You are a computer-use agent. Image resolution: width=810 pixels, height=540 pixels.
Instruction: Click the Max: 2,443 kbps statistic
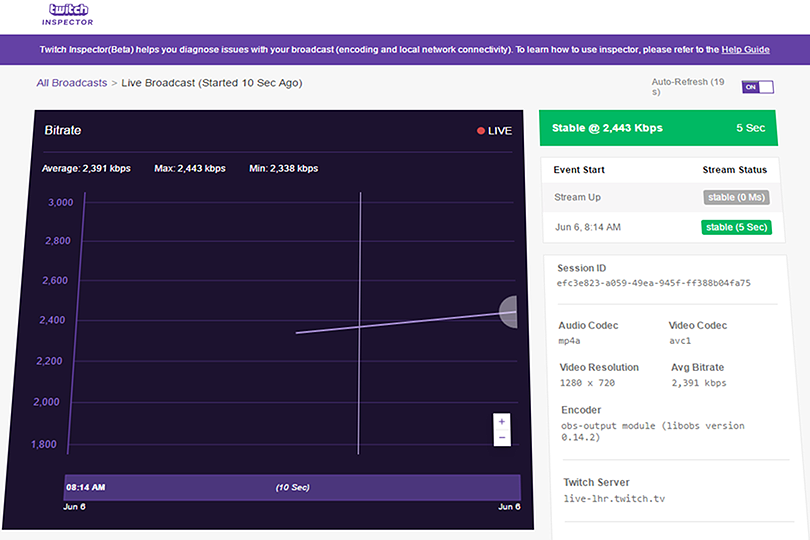[190, 168]
